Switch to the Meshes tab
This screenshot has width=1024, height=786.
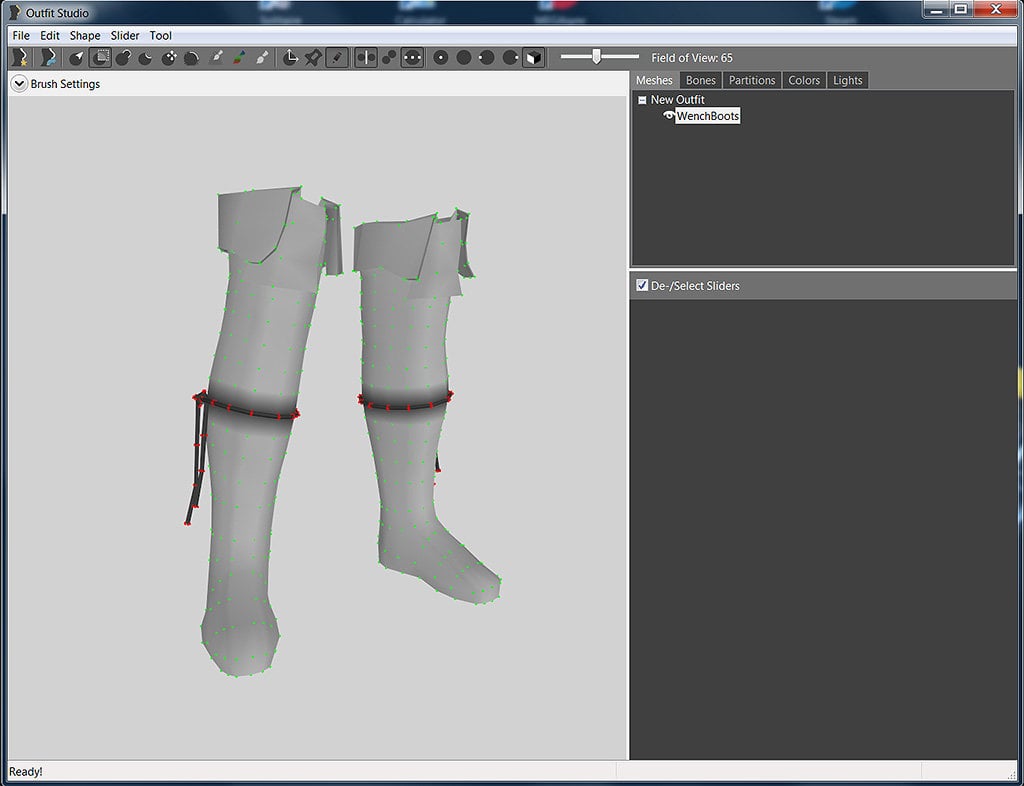[x=654, y=80]
